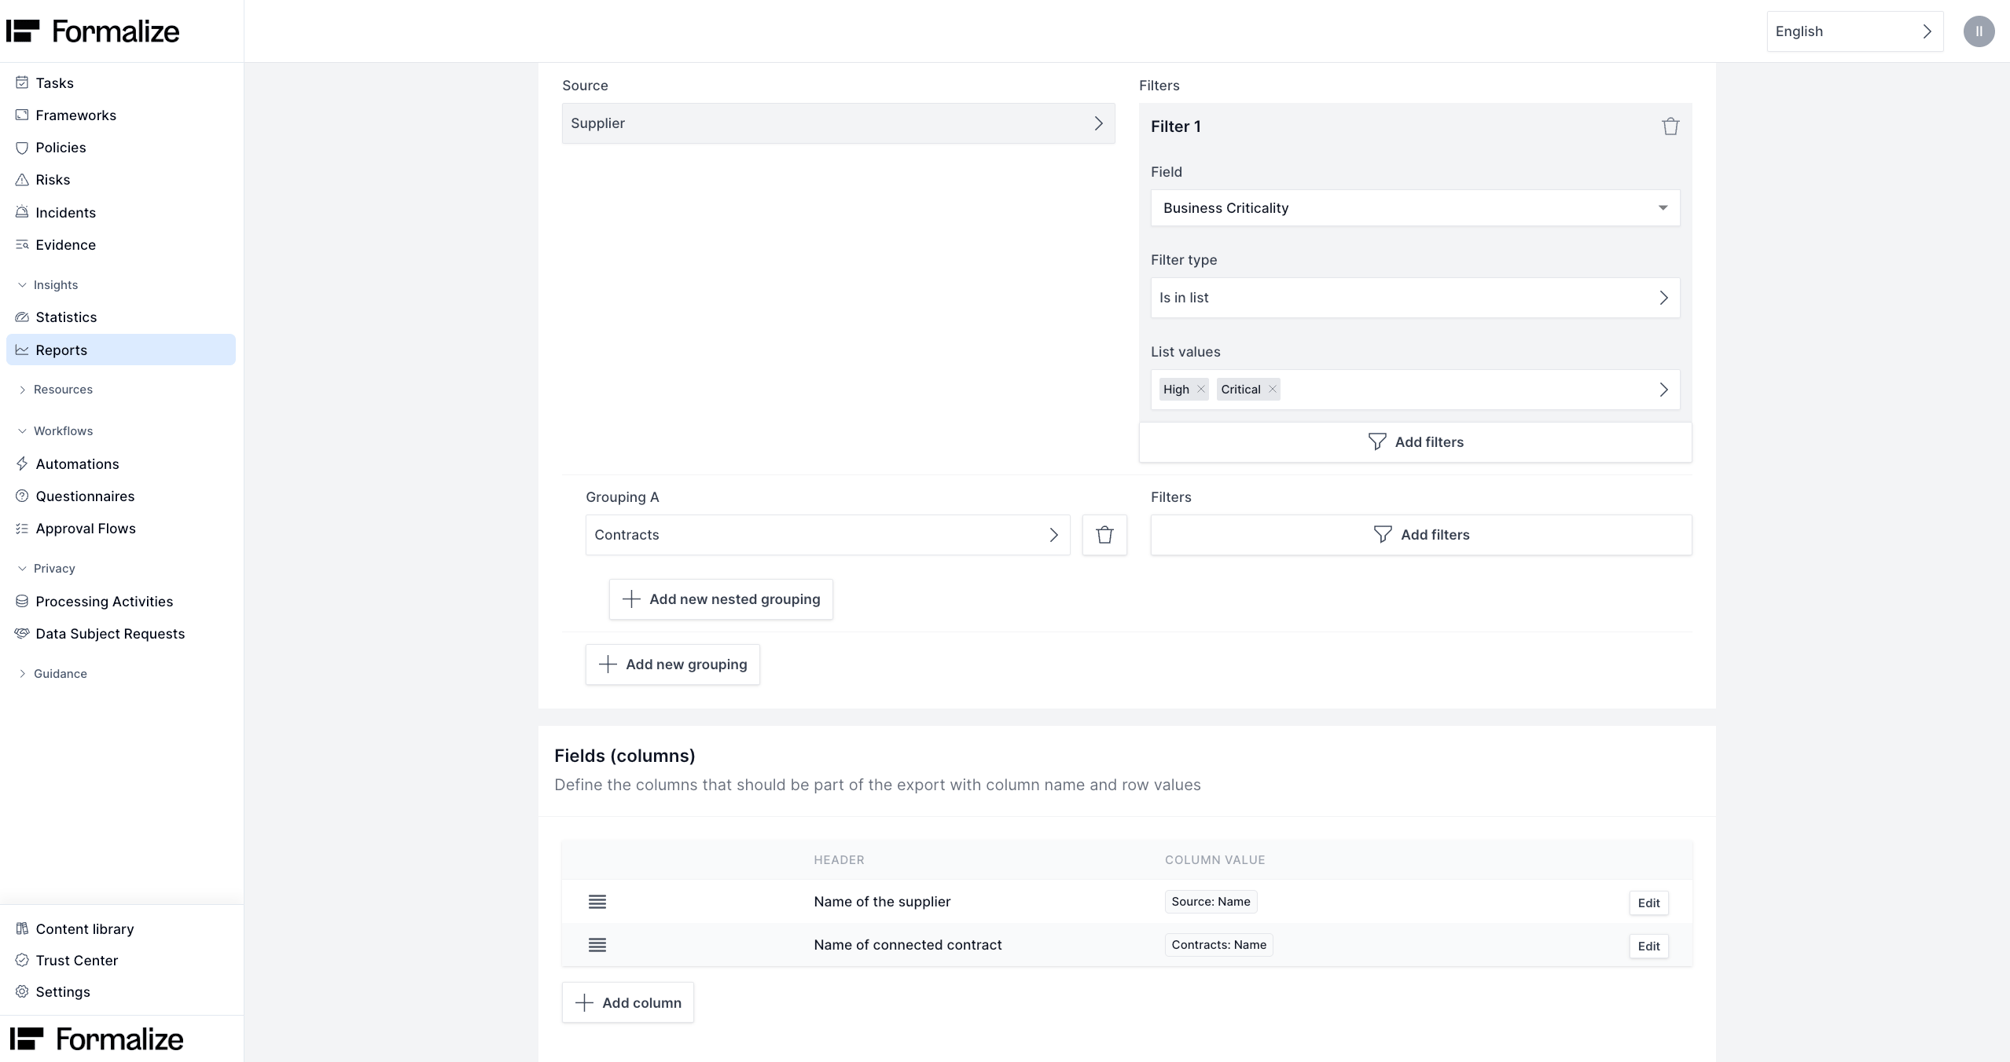The width and height of the screenshot is (2010, 1062).
Task: Open Automations from the sidebar
Action: pyautogui.click(x=78, y=464)
